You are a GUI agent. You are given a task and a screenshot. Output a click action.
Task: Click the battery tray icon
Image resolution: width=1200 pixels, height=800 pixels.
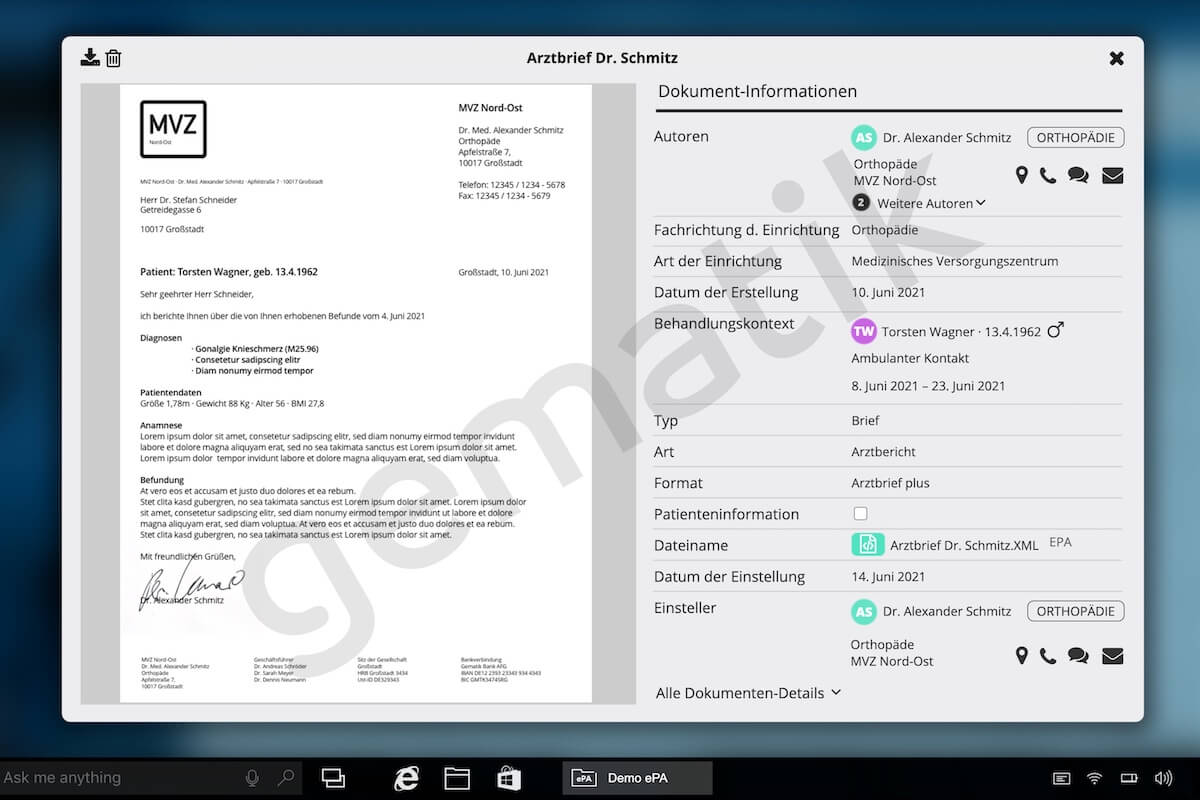pyautogui.click(x=1129, y=778)
